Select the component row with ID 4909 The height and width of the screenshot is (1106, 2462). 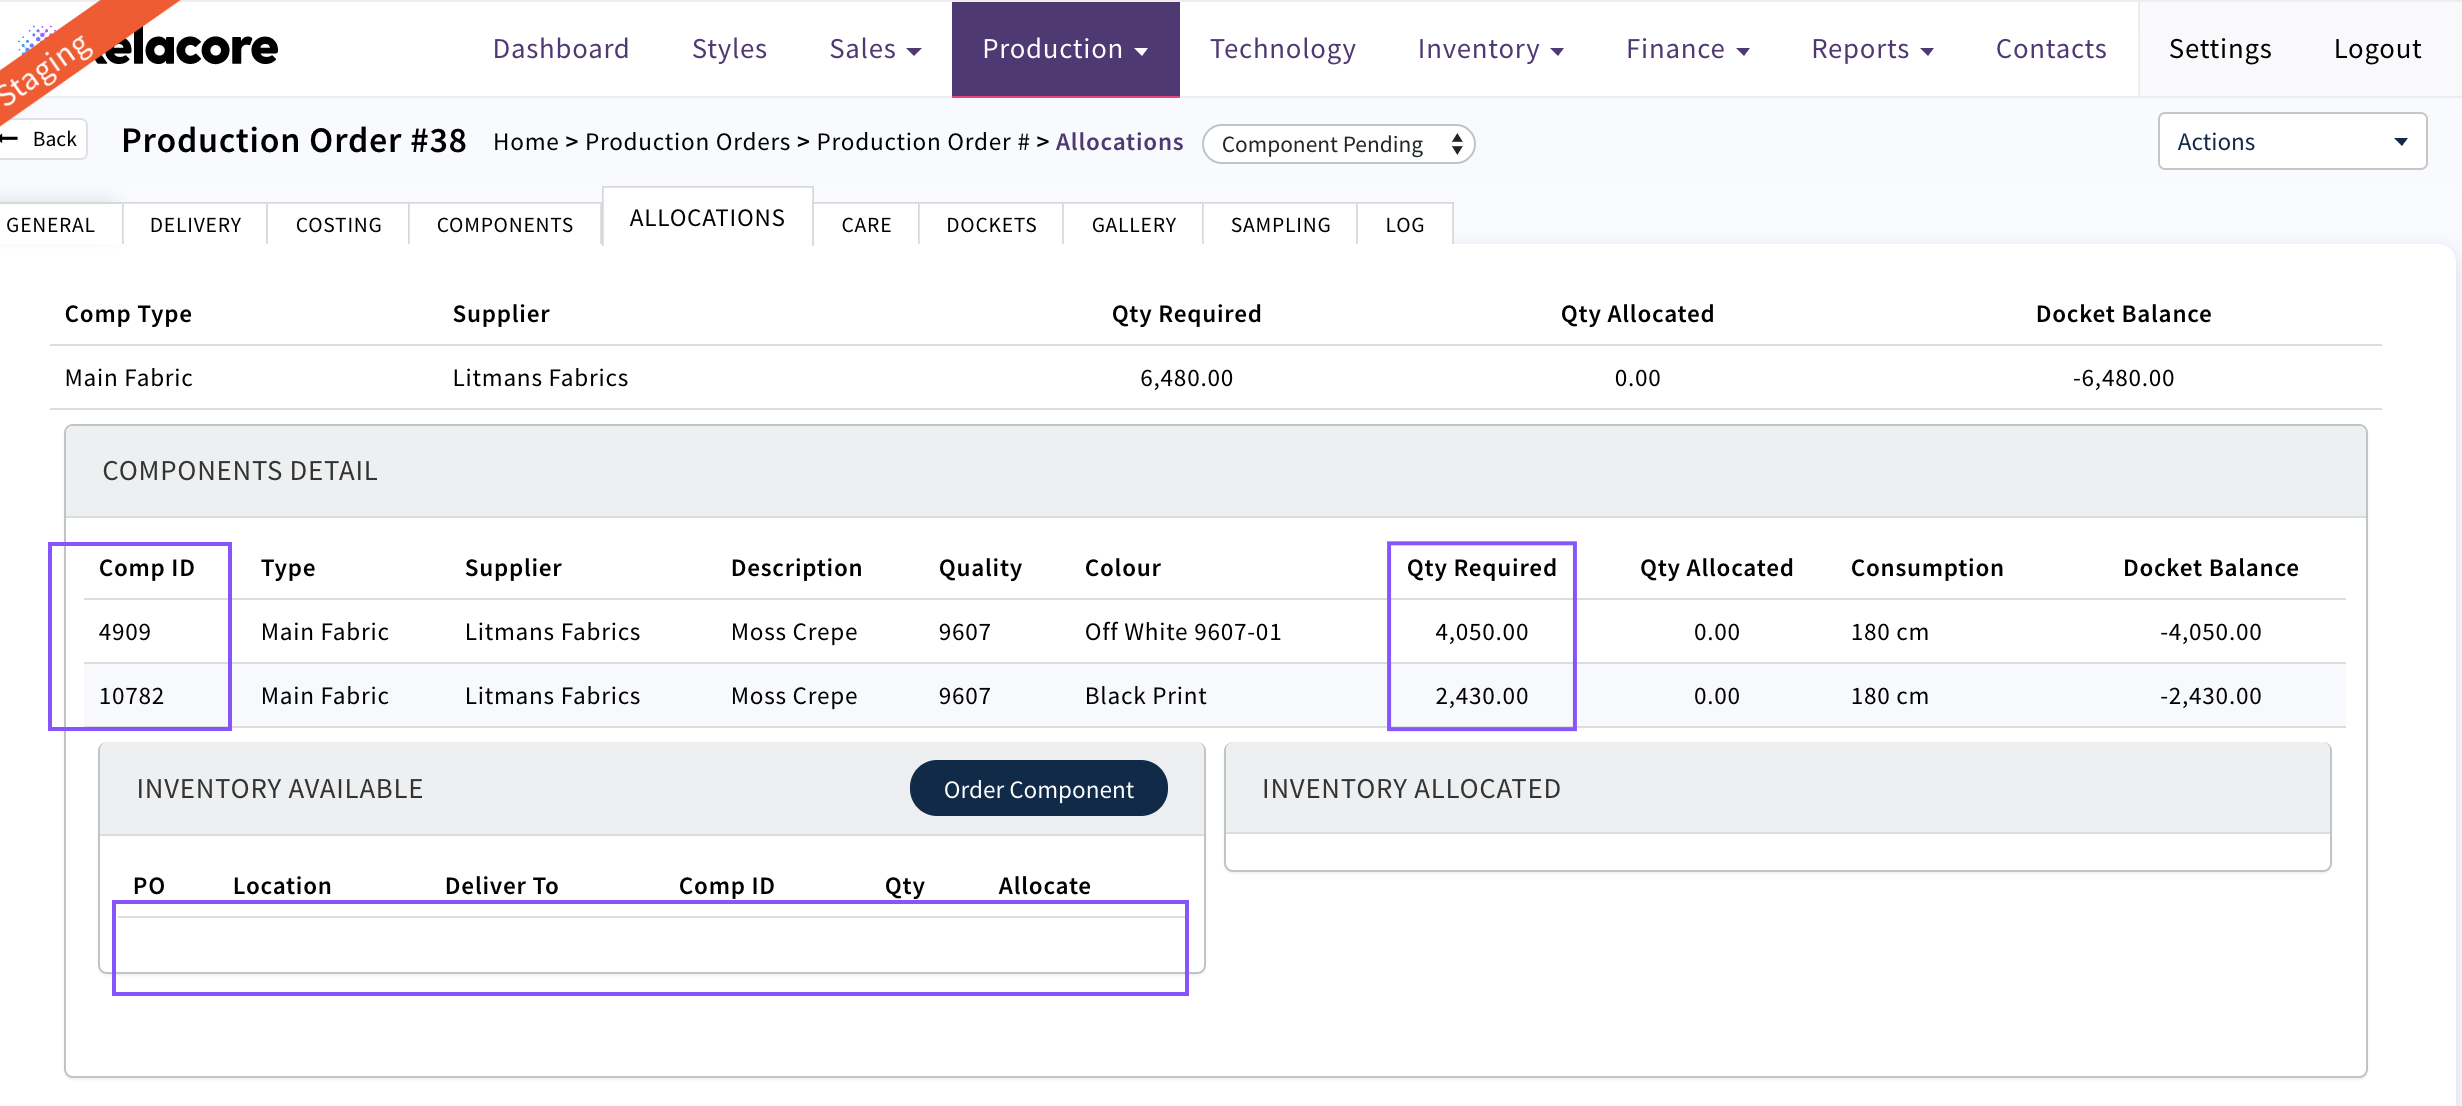(x=125, y=632)
